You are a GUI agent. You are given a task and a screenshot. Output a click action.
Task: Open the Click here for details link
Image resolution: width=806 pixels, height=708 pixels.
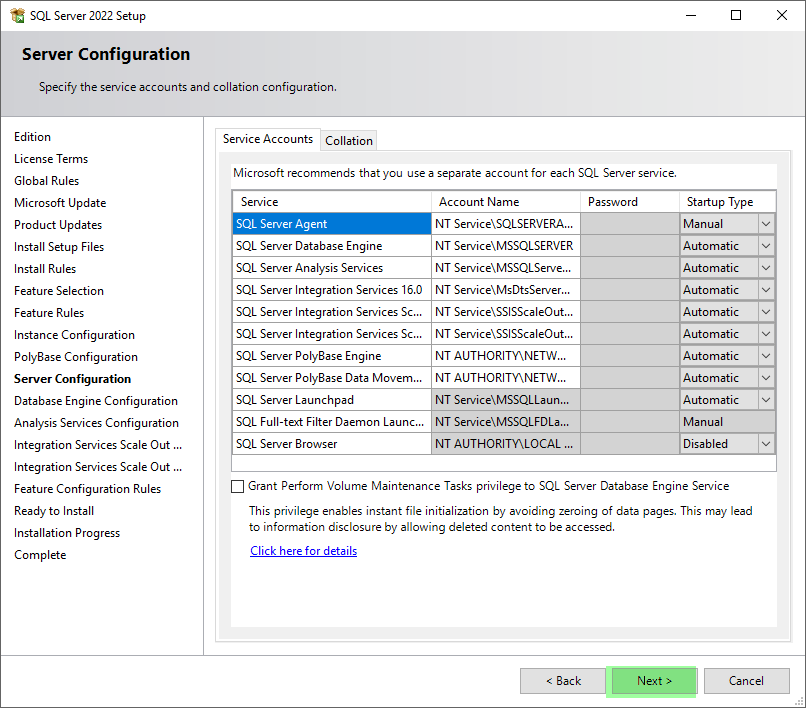coord(303,550)
